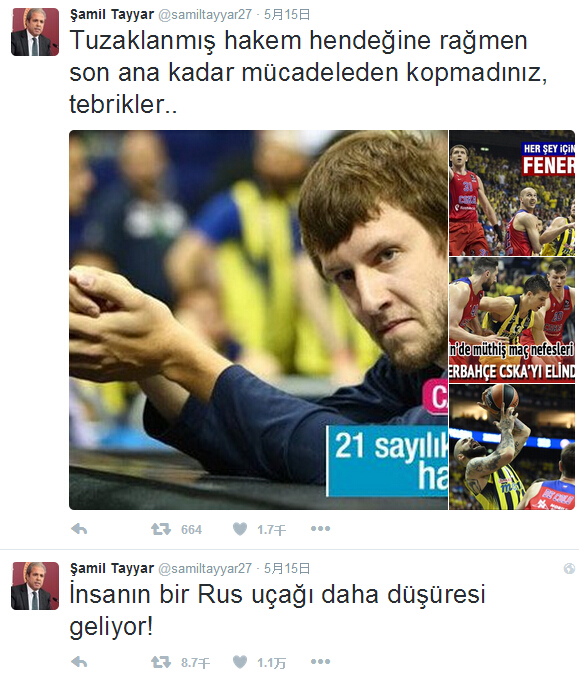Retweet the first tweet with 664 retweets
Image resolution: width=579 pixels, height=677 pixels.
[161, 529]
